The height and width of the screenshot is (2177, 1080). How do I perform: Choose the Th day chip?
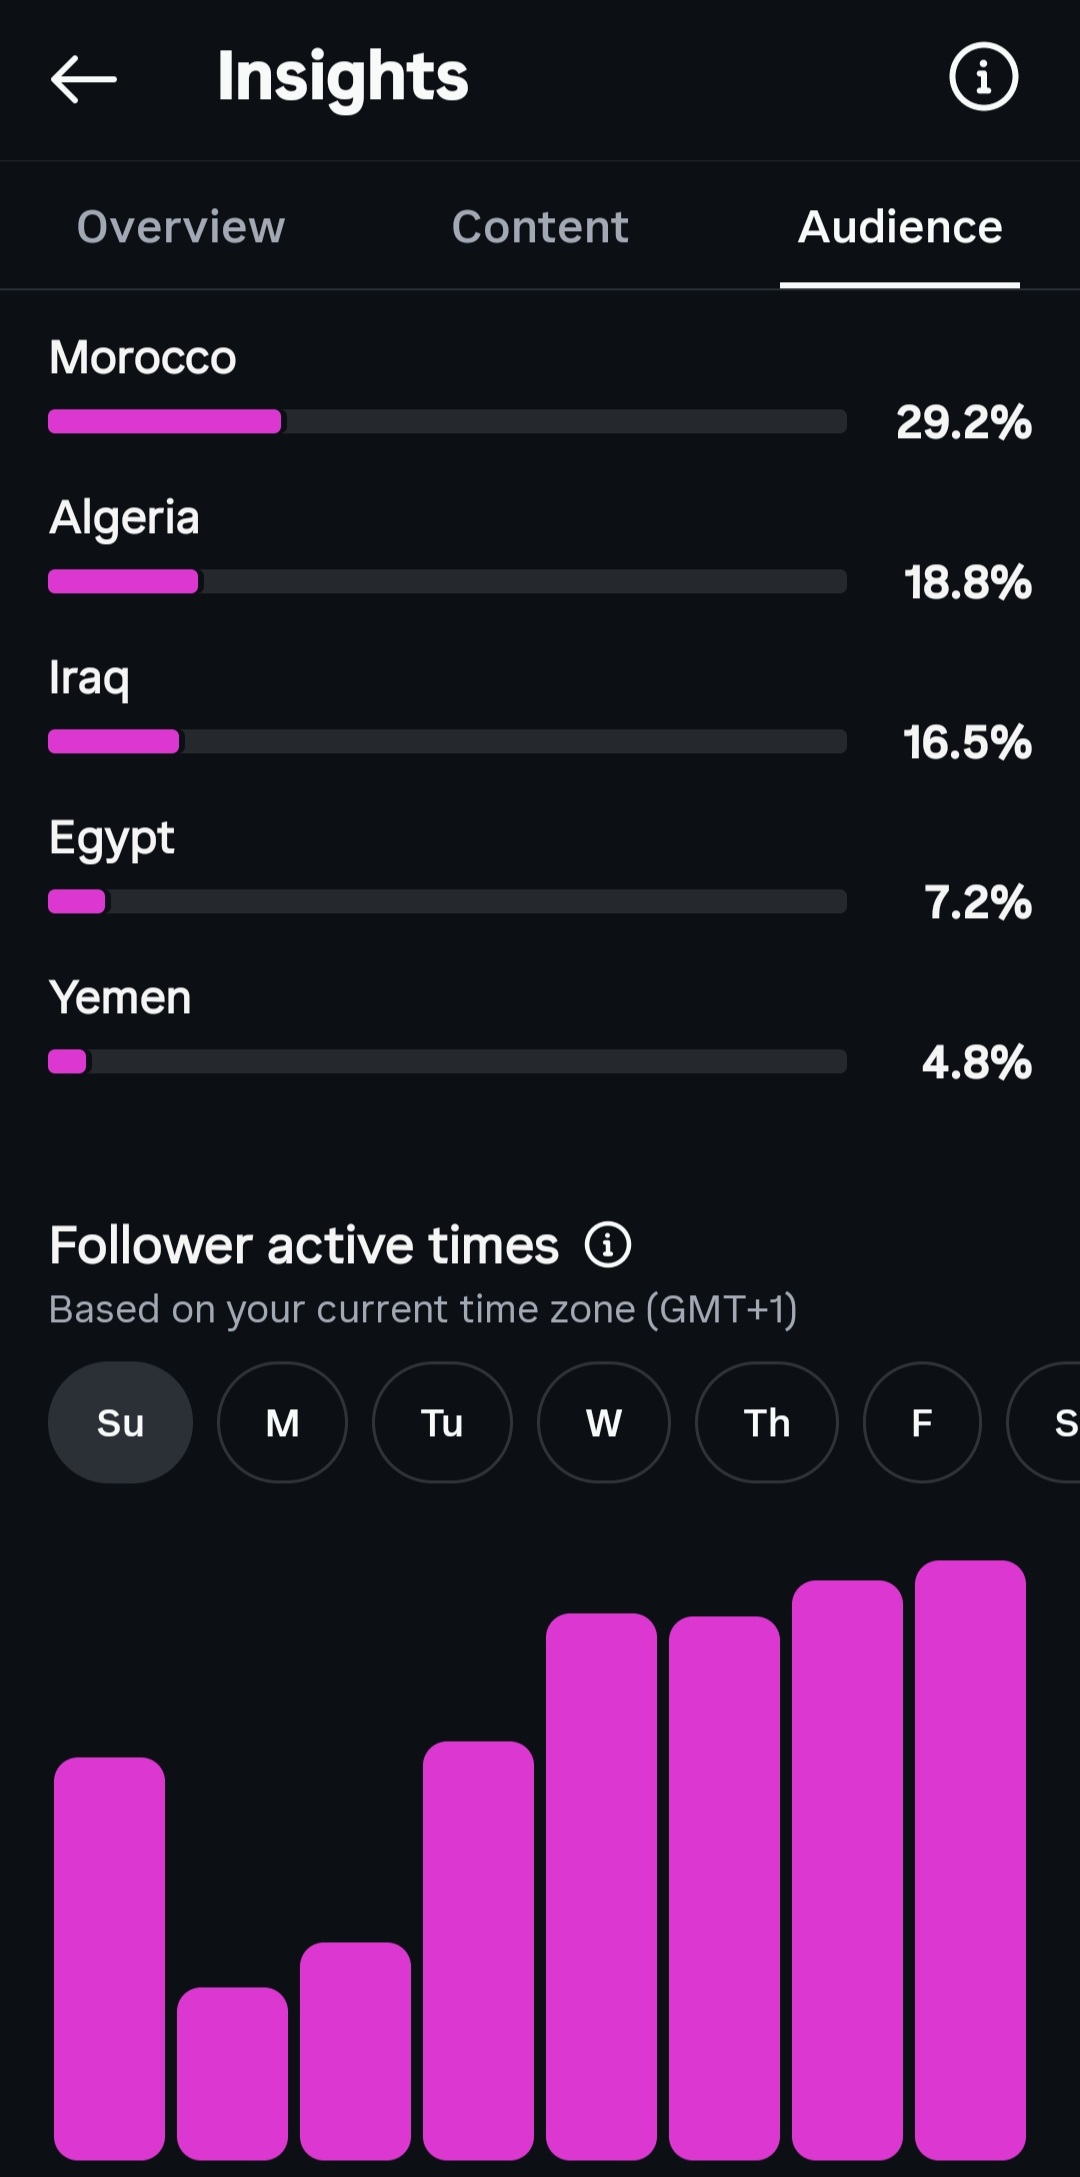coord(767,1422)
